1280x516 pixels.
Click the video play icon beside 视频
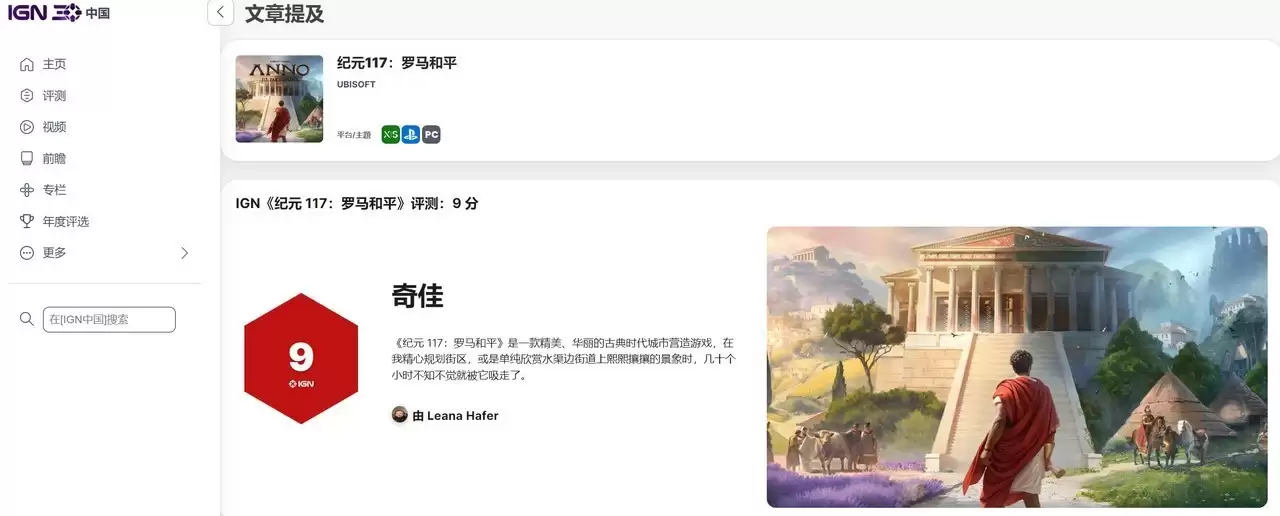[27, 127]
